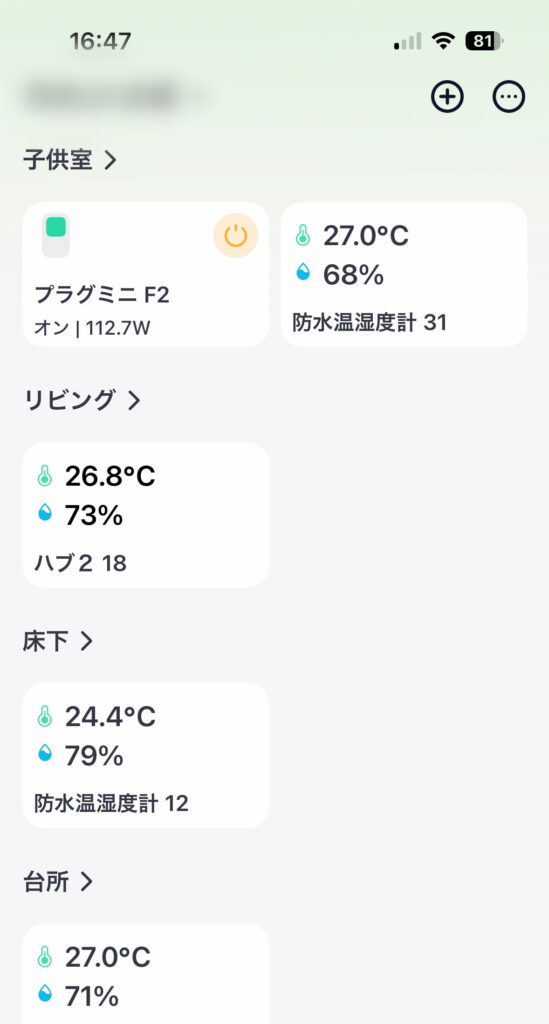Image resolution: width=549 pixels, height=1024 pixels.
Task: Expand the 床下 room section
Action: click(58, 641)
